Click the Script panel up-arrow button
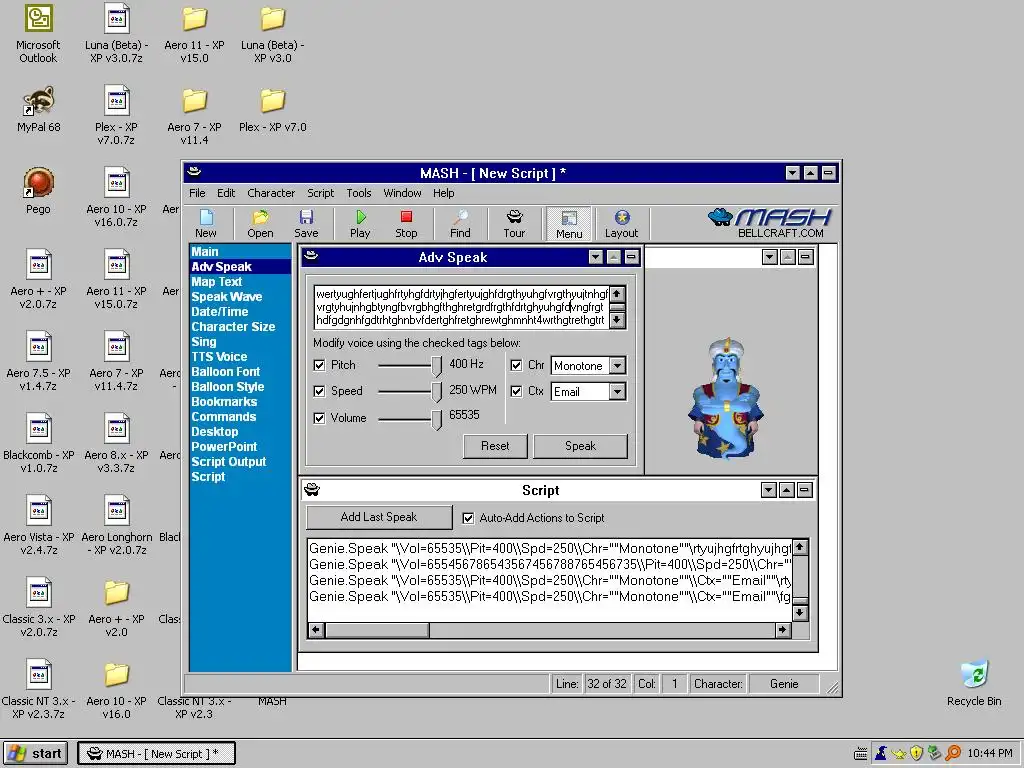 [786, 490]
